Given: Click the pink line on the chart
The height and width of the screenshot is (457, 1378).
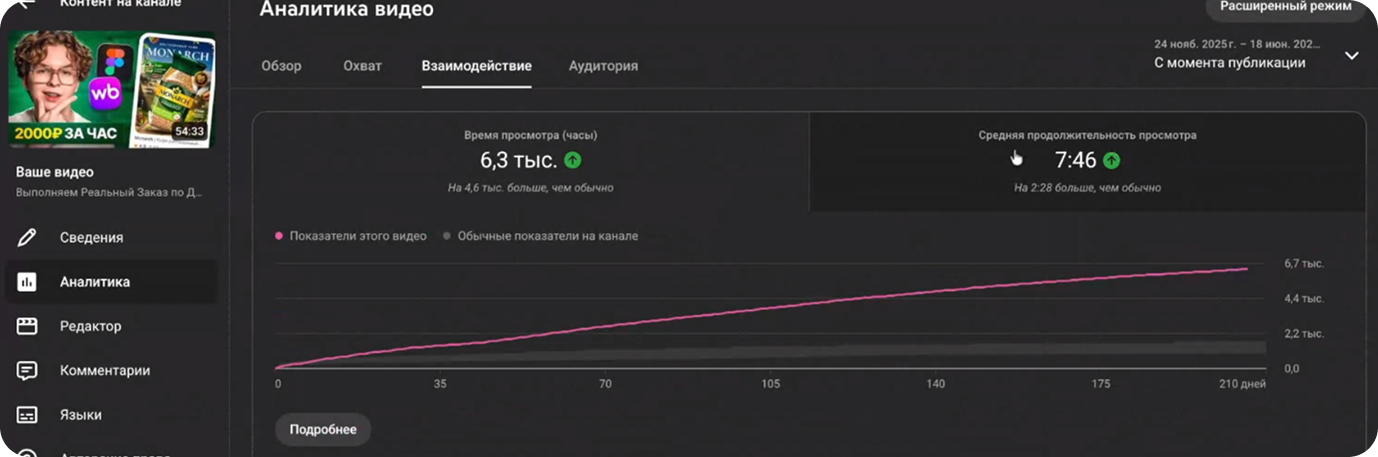Looking at the screenshot, I should point(760,310).
